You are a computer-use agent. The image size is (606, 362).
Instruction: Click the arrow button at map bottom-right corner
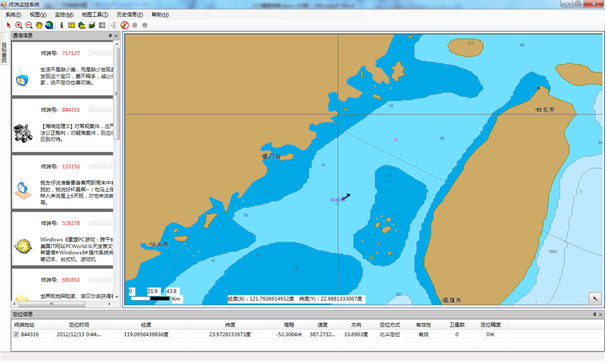coord(595,298)
